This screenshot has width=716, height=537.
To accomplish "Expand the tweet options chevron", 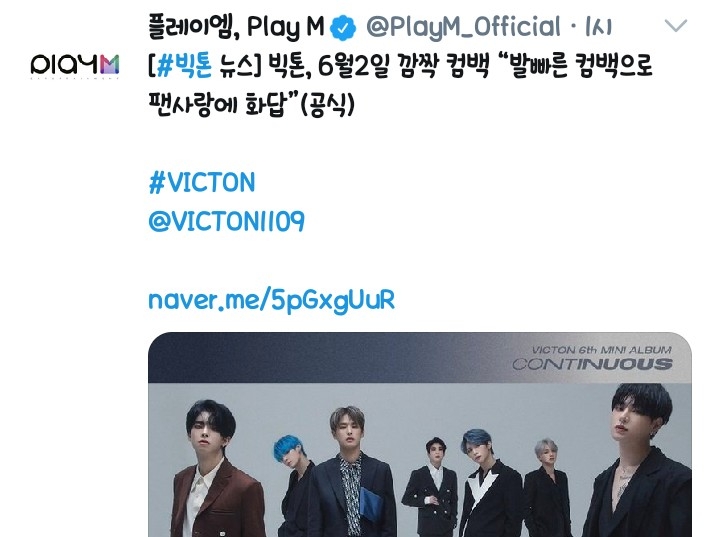I will tap(675, 26).
